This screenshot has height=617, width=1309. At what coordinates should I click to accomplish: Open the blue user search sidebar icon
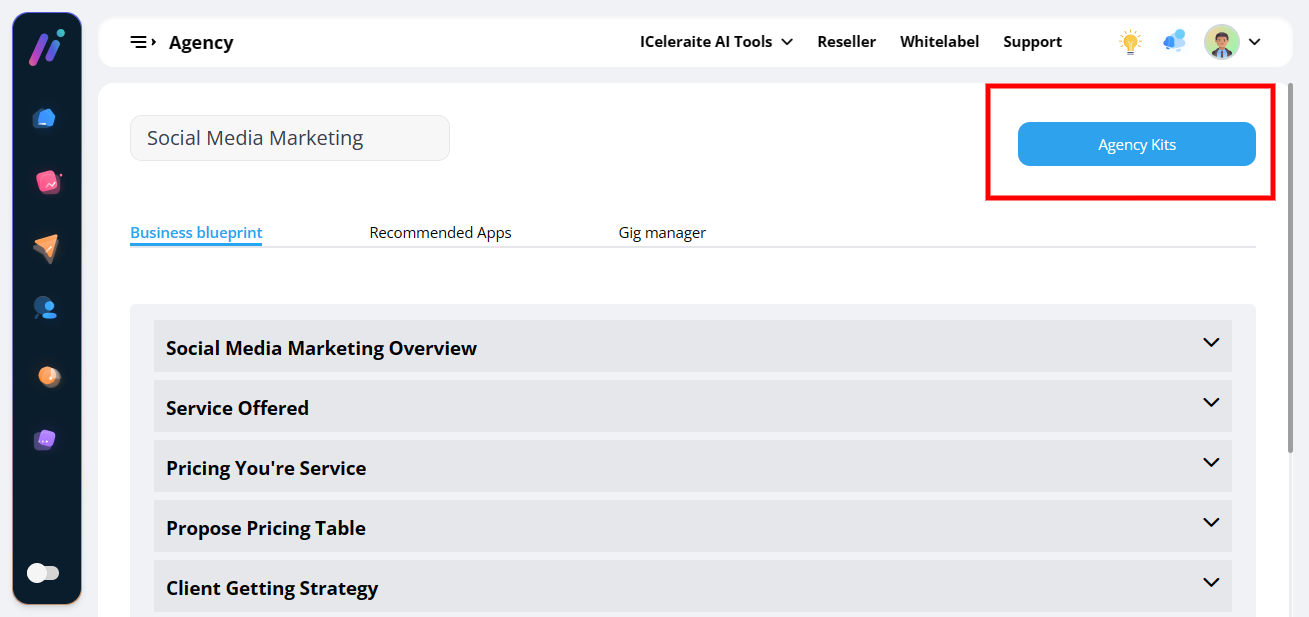pyautogui.click(x=45, y=308)
